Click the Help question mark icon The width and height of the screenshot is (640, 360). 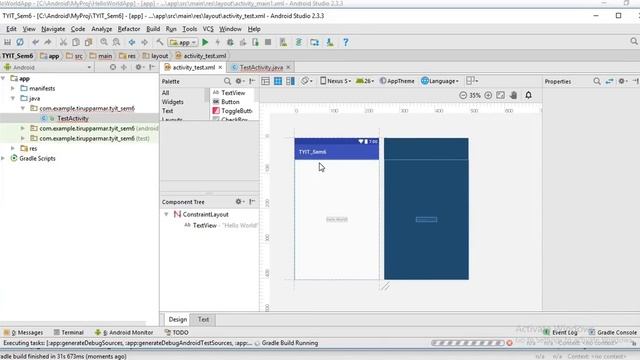(x=346, y=42)
